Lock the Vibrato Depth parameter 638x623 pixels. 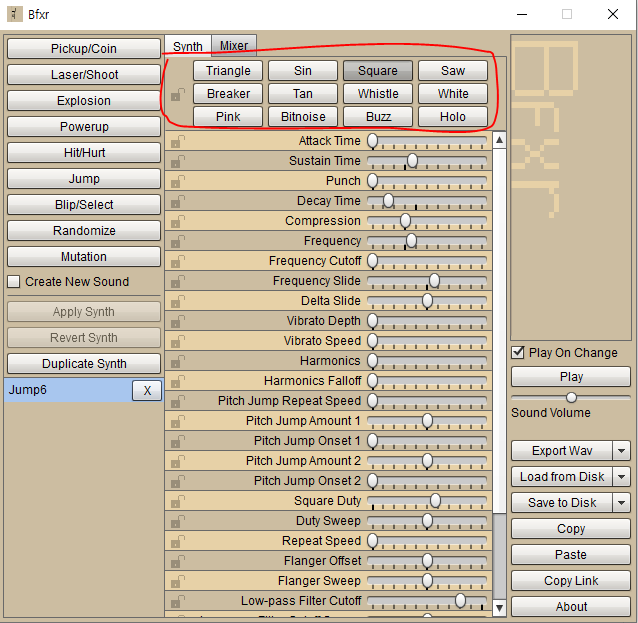click(177, 321)
